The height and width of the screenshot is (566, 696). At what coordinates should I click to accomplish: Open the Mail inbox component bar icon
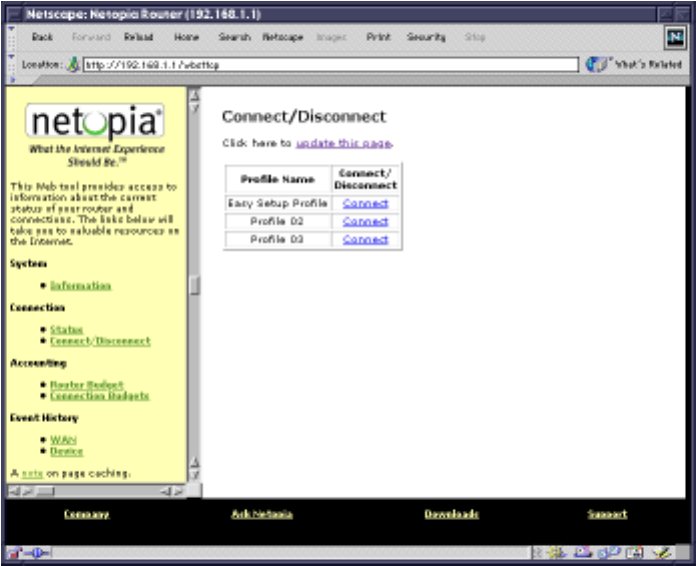click(x=583, y=552)
